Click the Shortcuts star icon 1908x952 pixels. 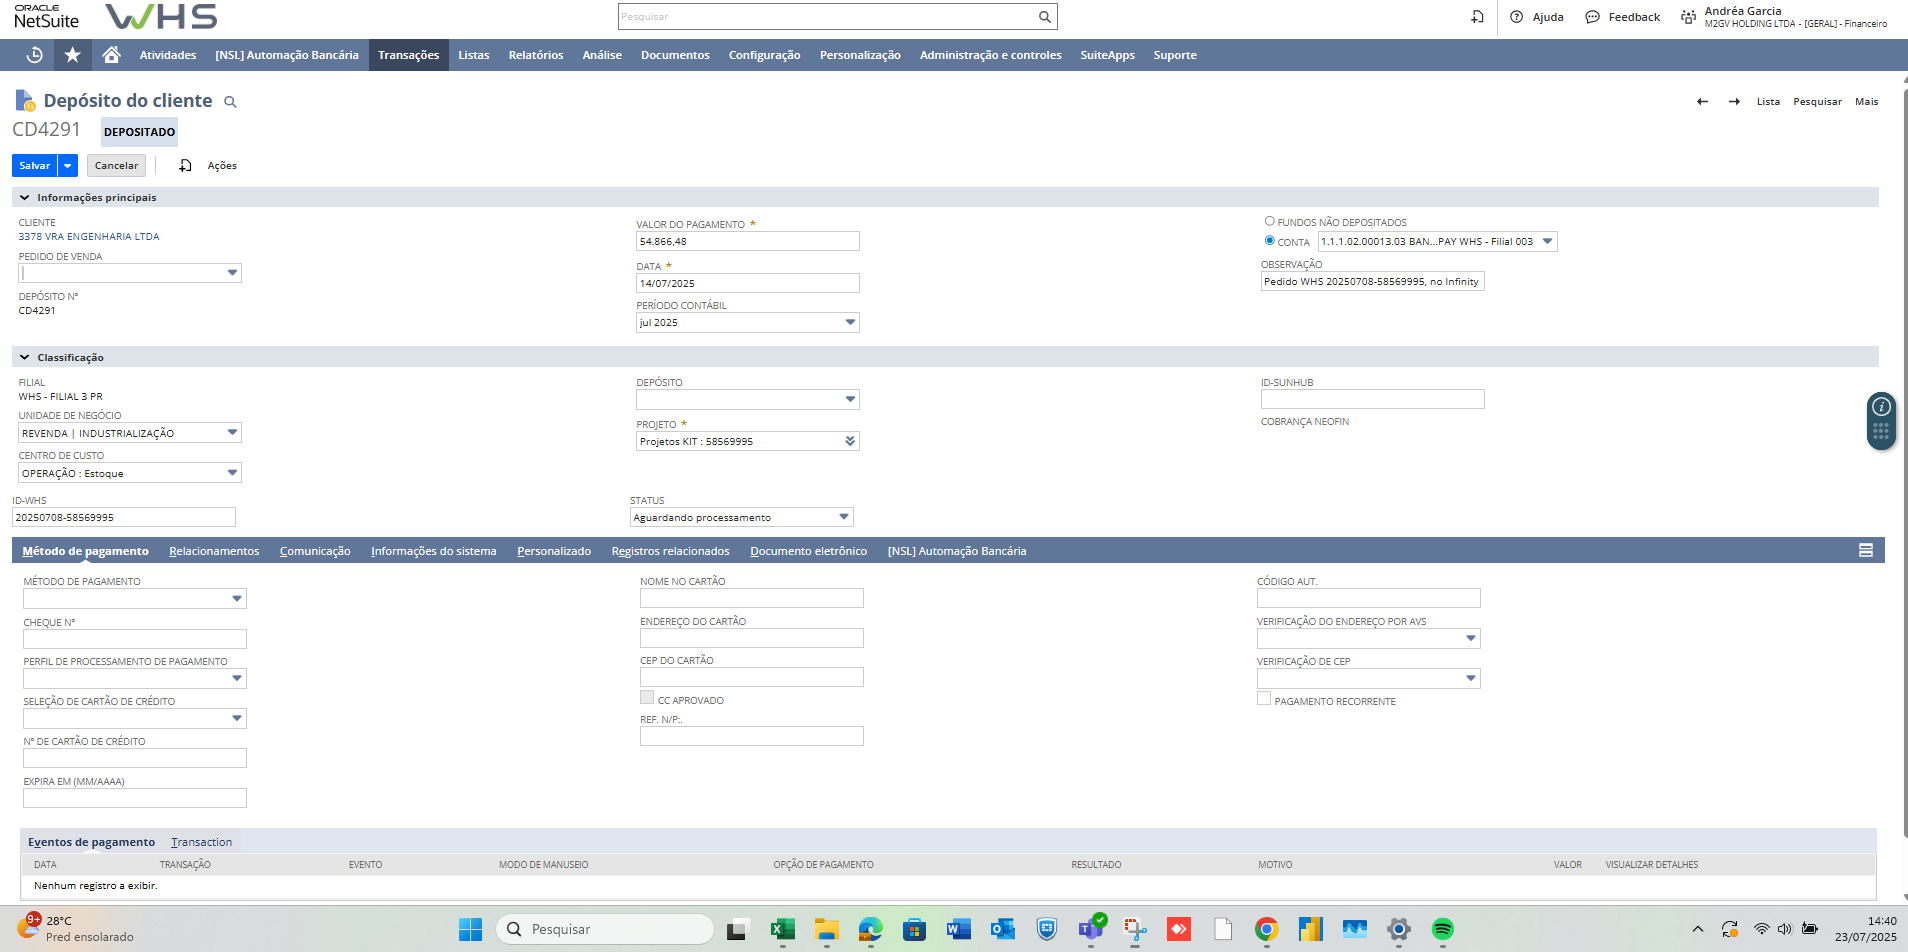tap(72, 55)
